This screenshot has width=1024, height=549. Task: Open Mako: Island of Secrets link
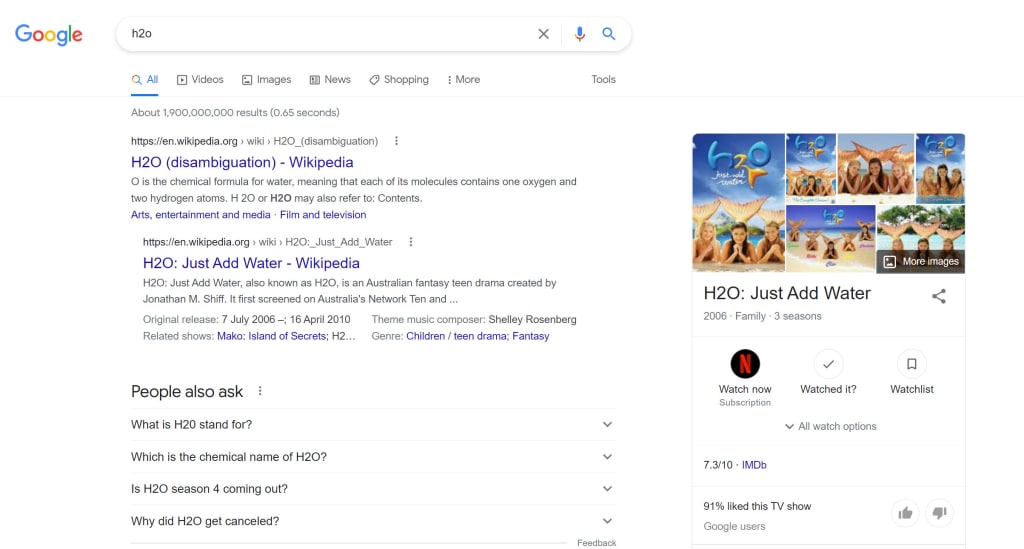pyautogui.click(x=271, y=336)
